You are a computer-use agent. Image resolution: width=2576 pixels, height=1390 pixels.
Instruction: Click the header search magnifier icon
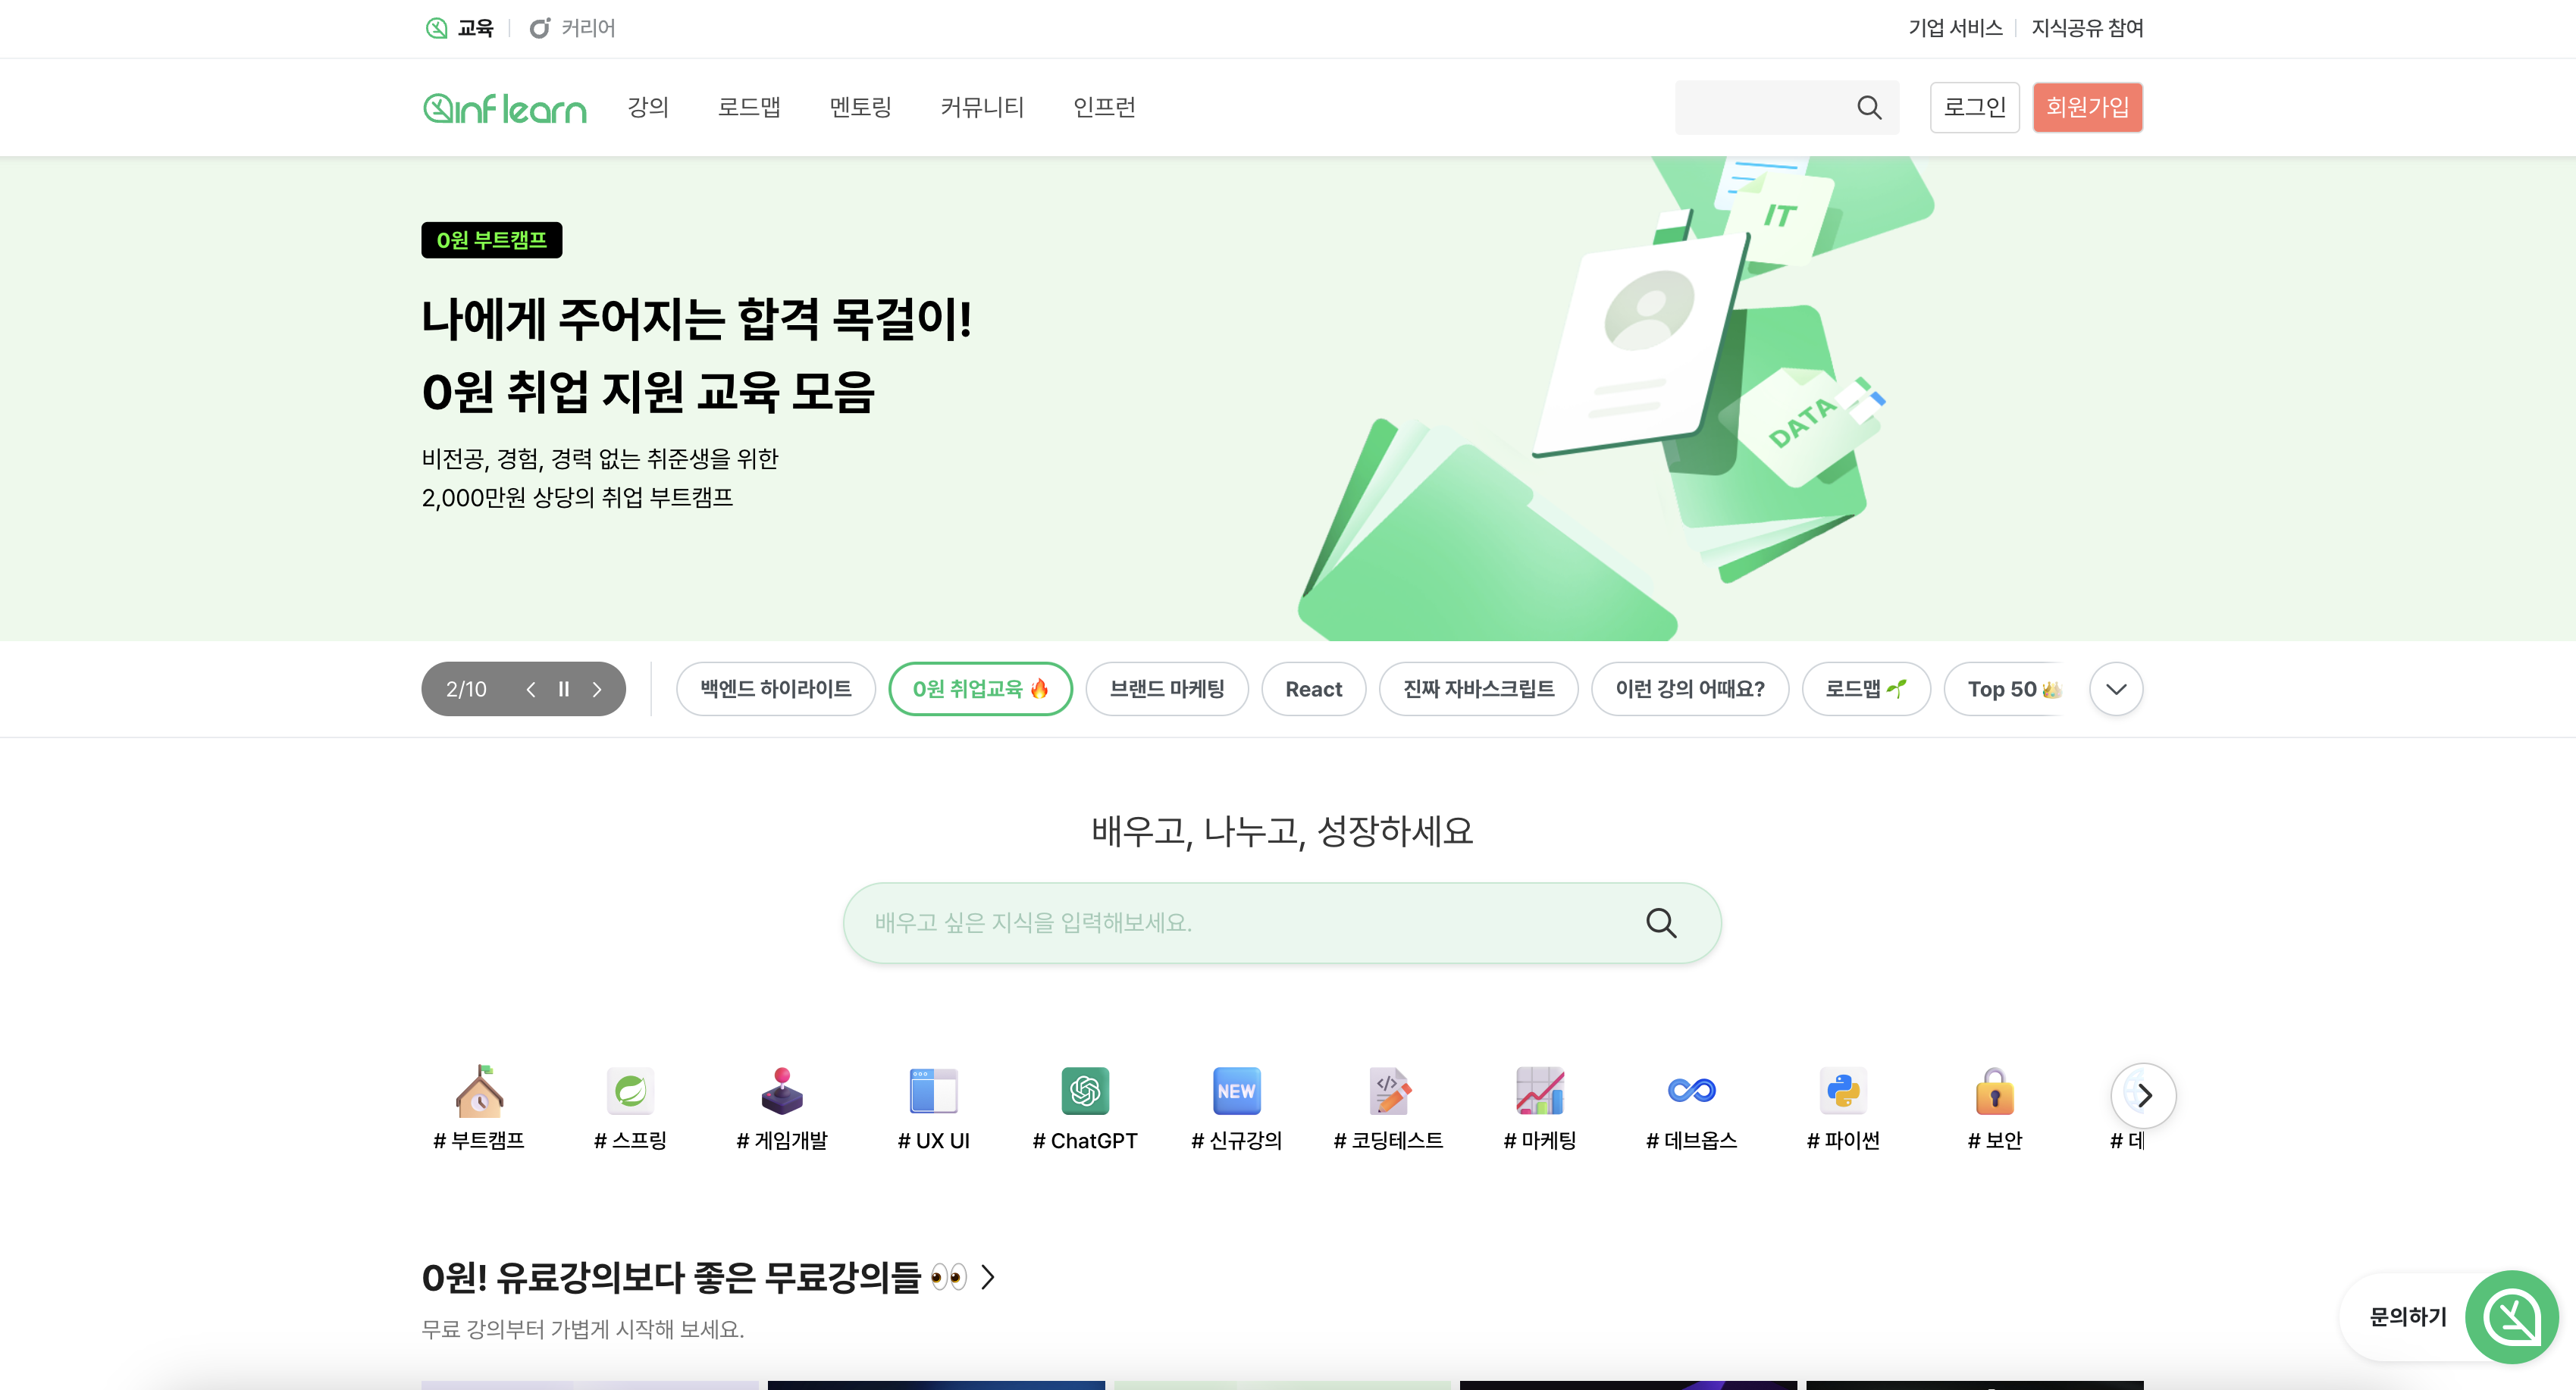point(1868,108)
